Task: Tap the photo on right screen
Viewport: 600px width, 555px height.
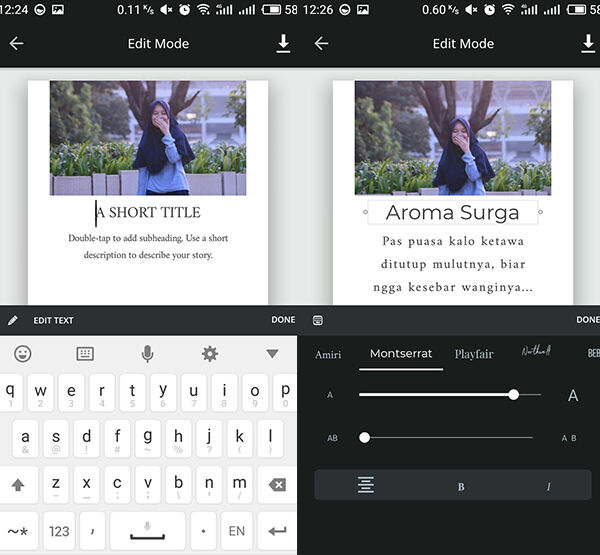Action: point(453,138)
